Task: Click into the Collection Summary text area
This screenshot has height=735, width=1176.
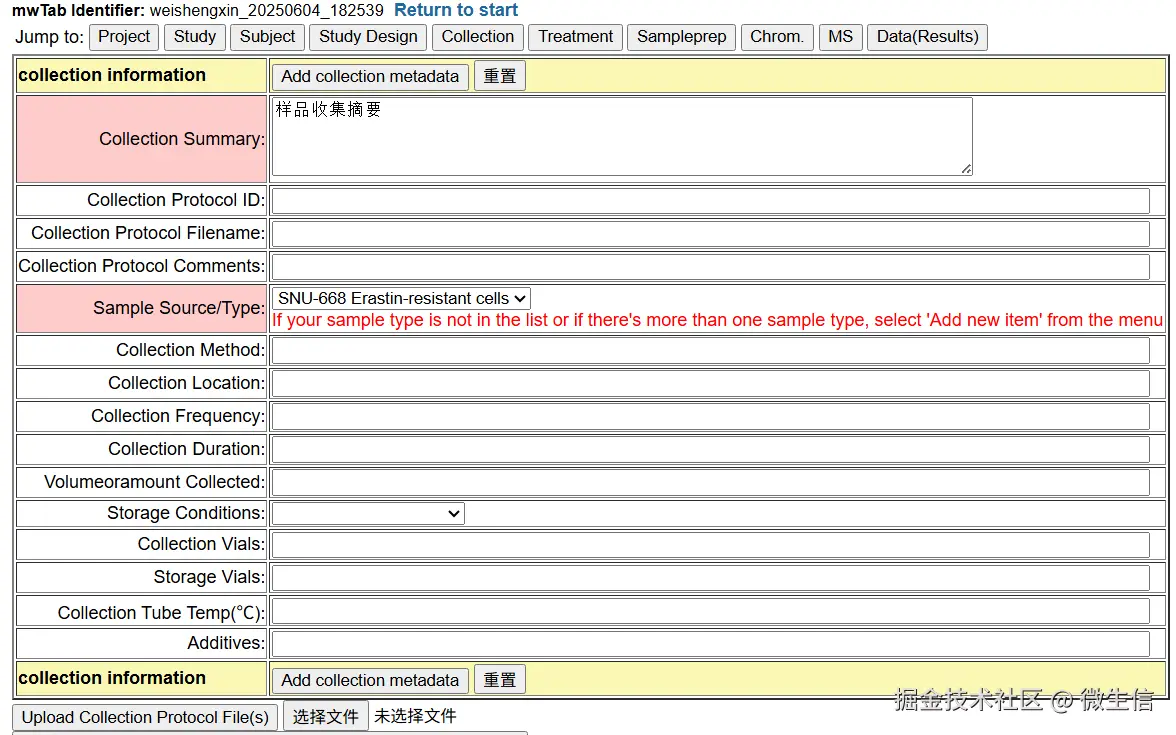Action: 622,137
